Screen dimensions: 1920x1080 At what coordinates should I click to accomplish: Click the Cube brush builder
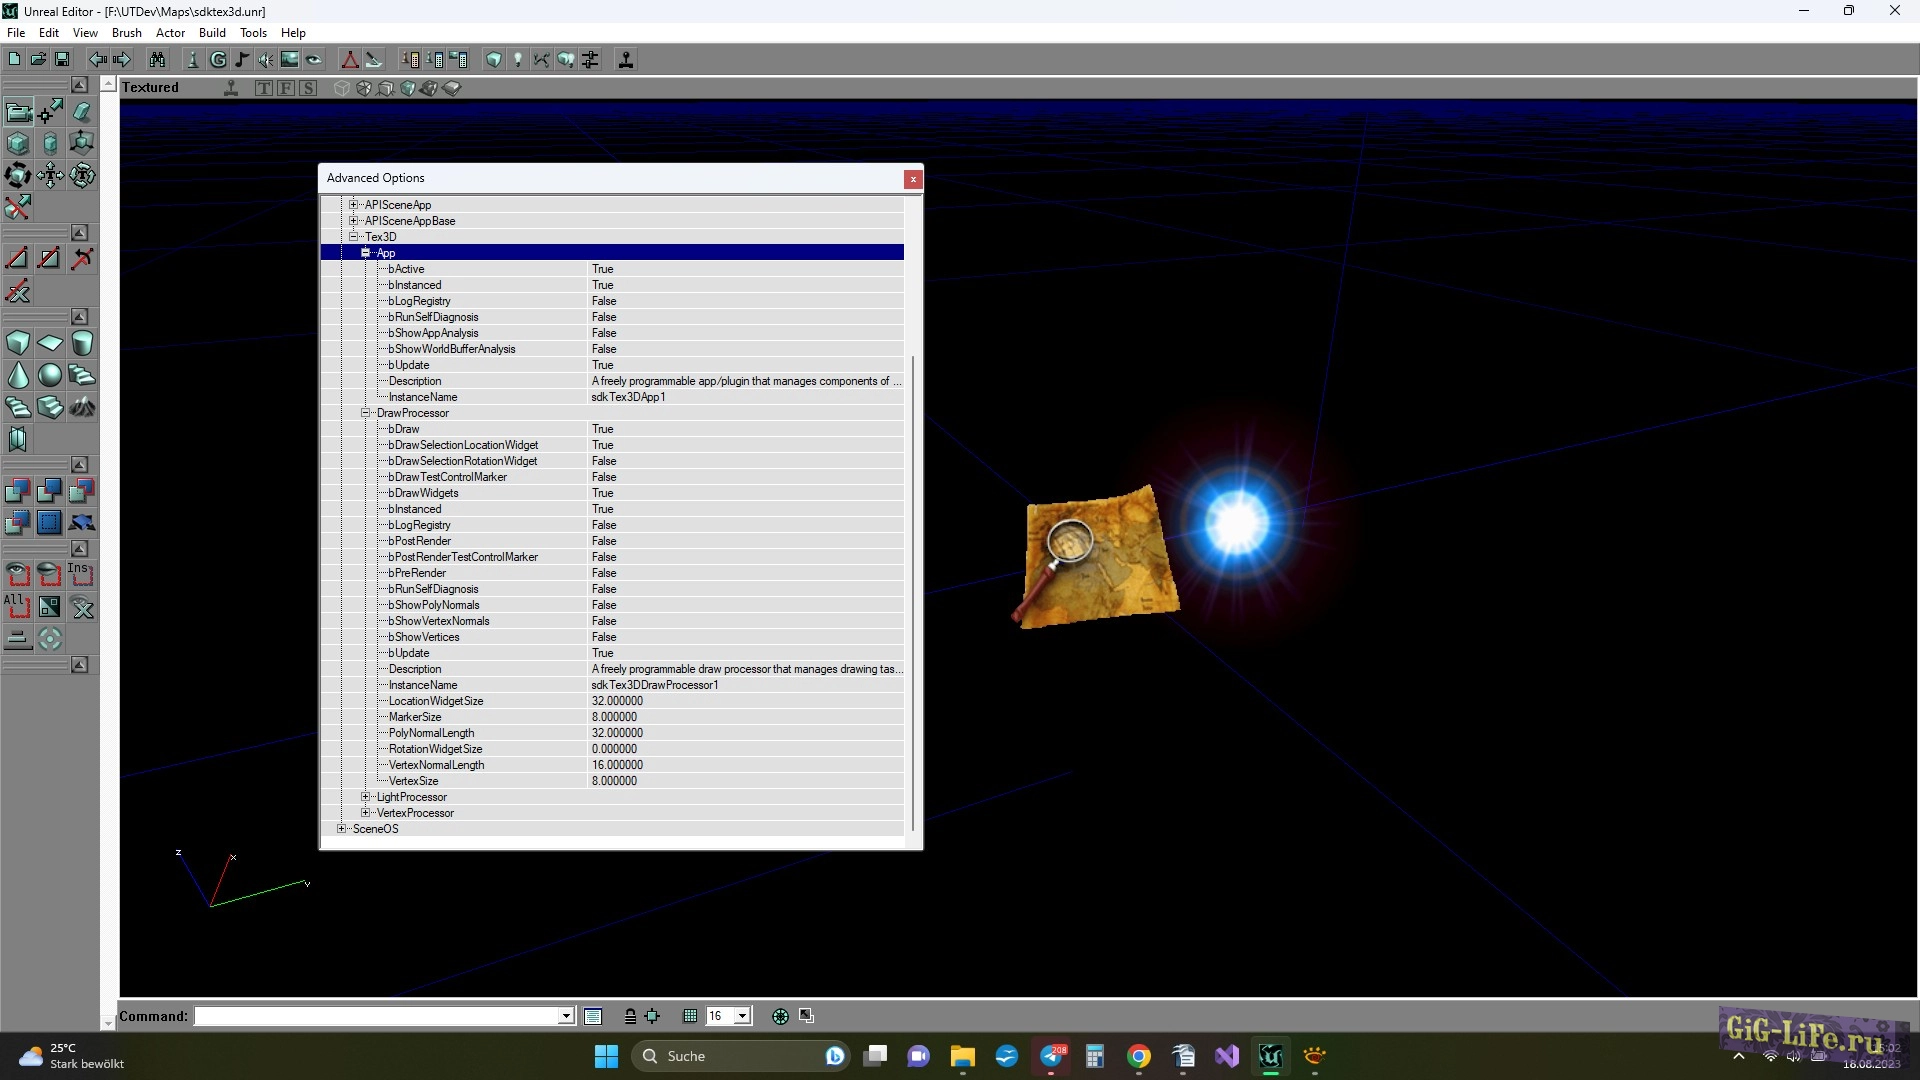click(x=18, y=343)
